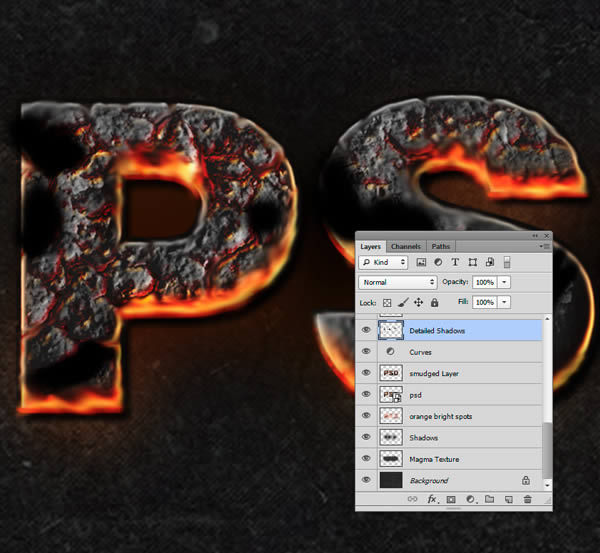Click the Shadows layer thumbnail
The height and width of the screenshot is (553, 600).
pos(391,437)
